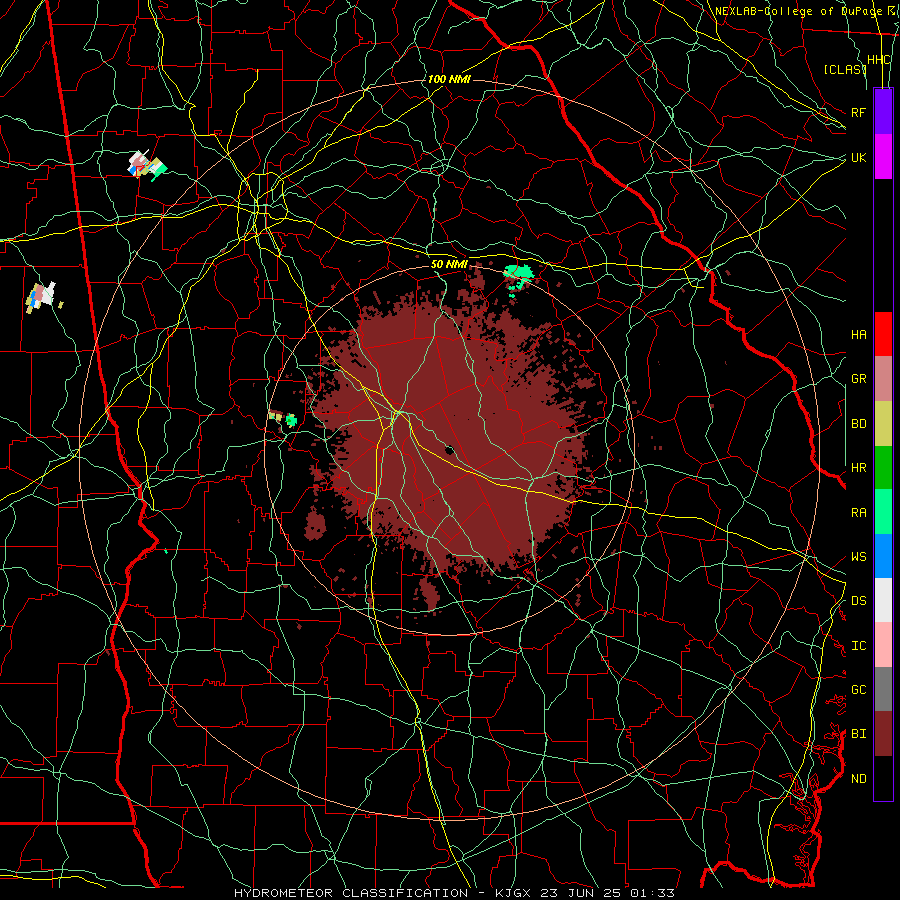900x900 pixels.
Task: Click the HA legend label
Action: [x=858, y=335]
